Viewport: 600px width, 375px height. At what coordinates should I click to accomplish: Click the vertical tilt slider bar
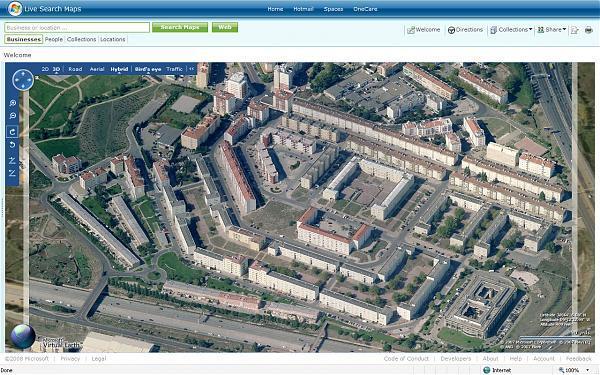tap(26, 207)
